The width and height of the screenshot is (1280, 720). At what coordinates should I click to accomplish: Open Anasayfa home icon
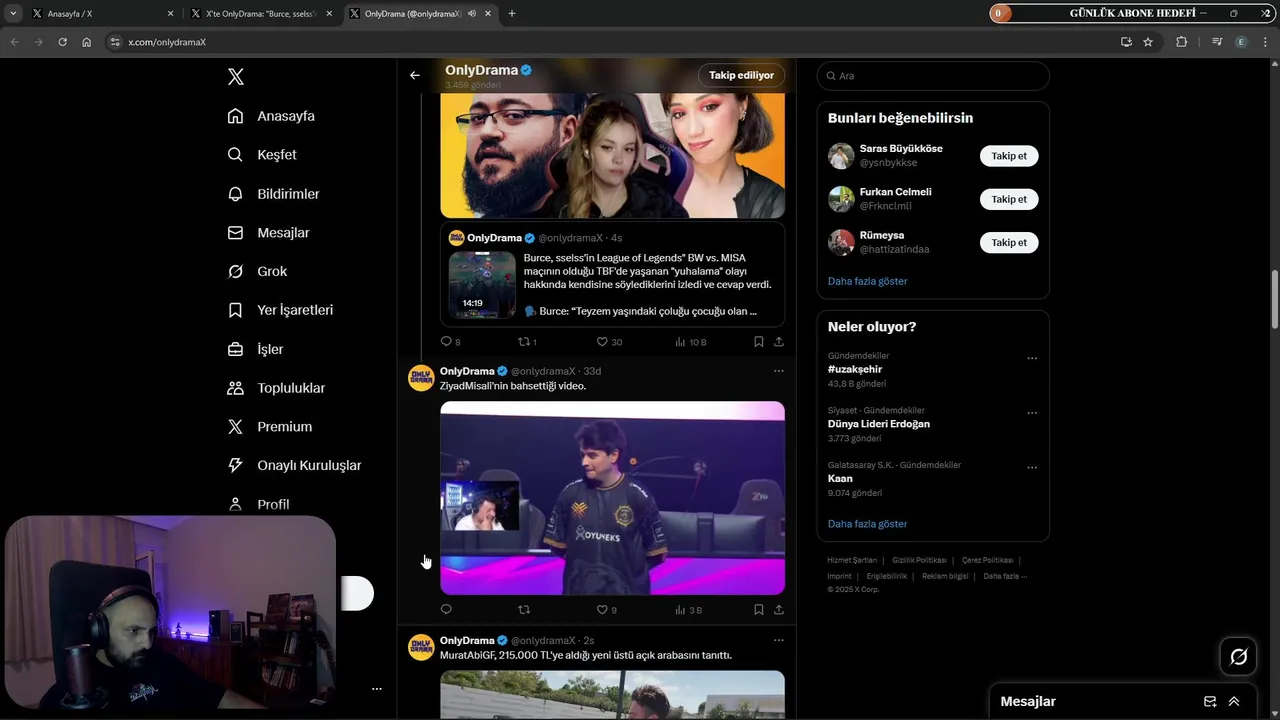coord(235,116)
